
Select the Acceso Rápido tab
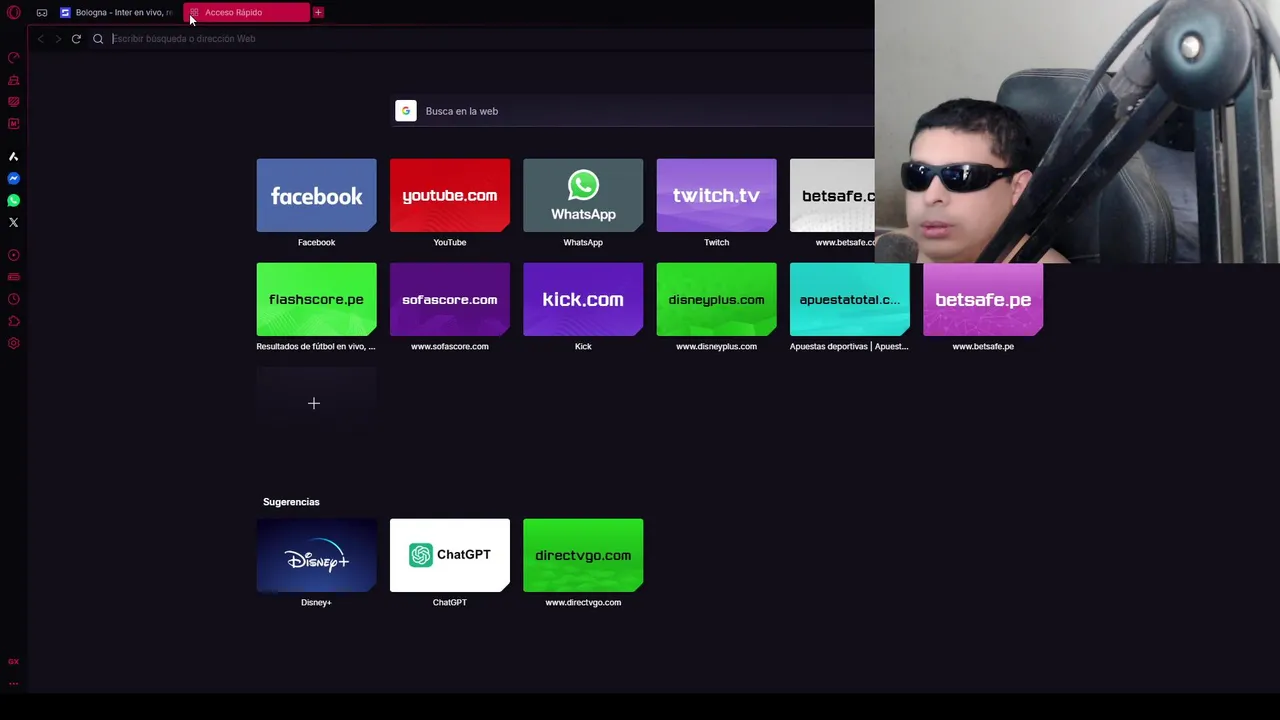click(x=246, y=13)
